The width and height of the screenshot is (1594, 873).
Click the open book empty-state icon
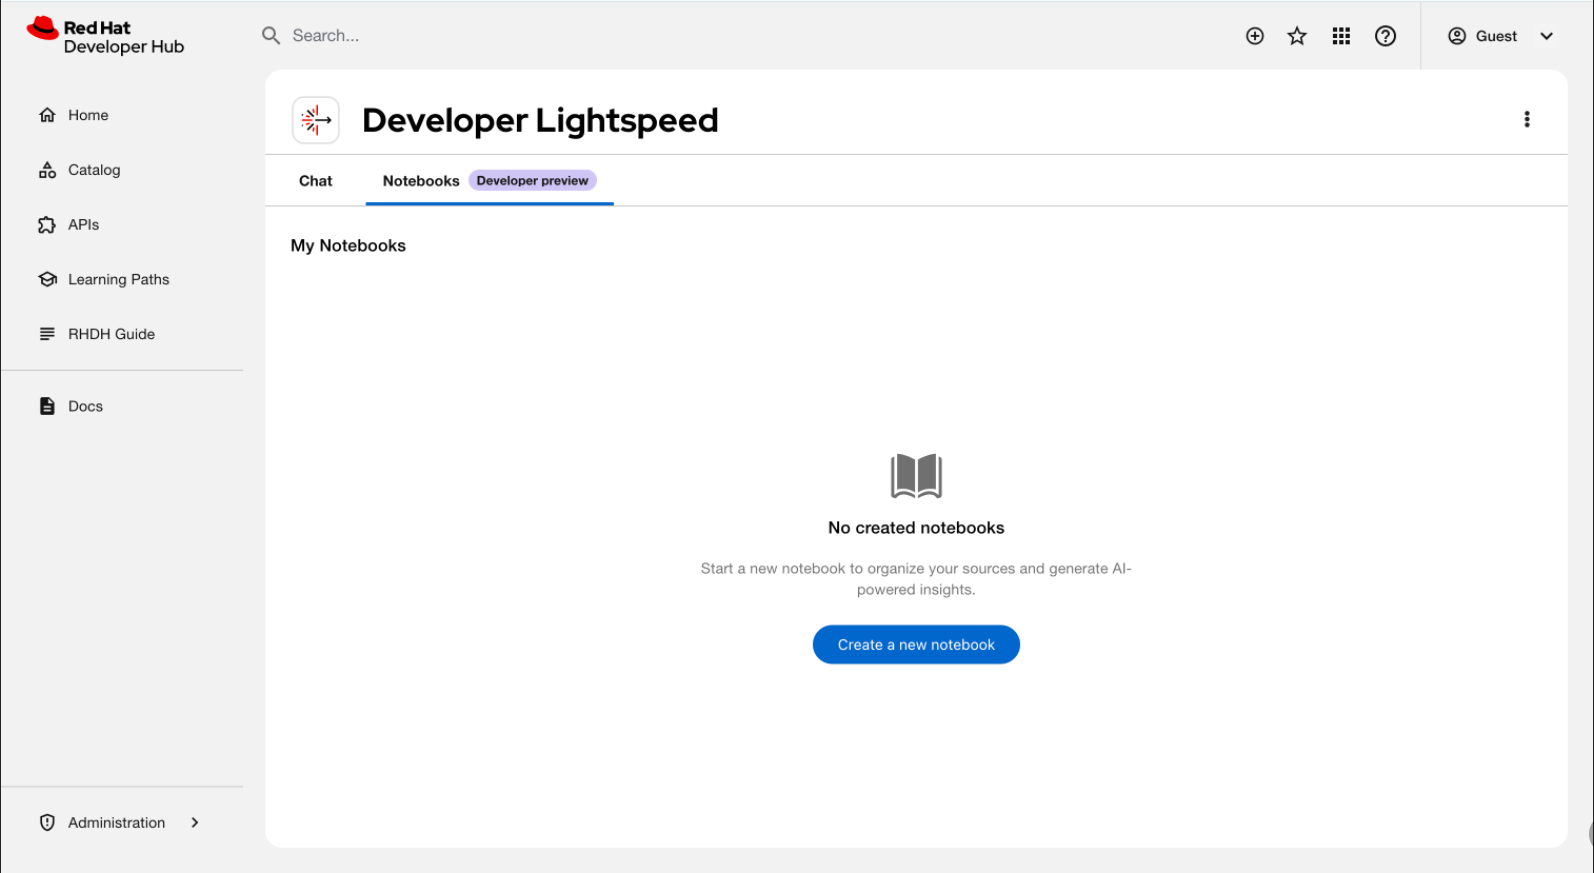click(916, 476)
